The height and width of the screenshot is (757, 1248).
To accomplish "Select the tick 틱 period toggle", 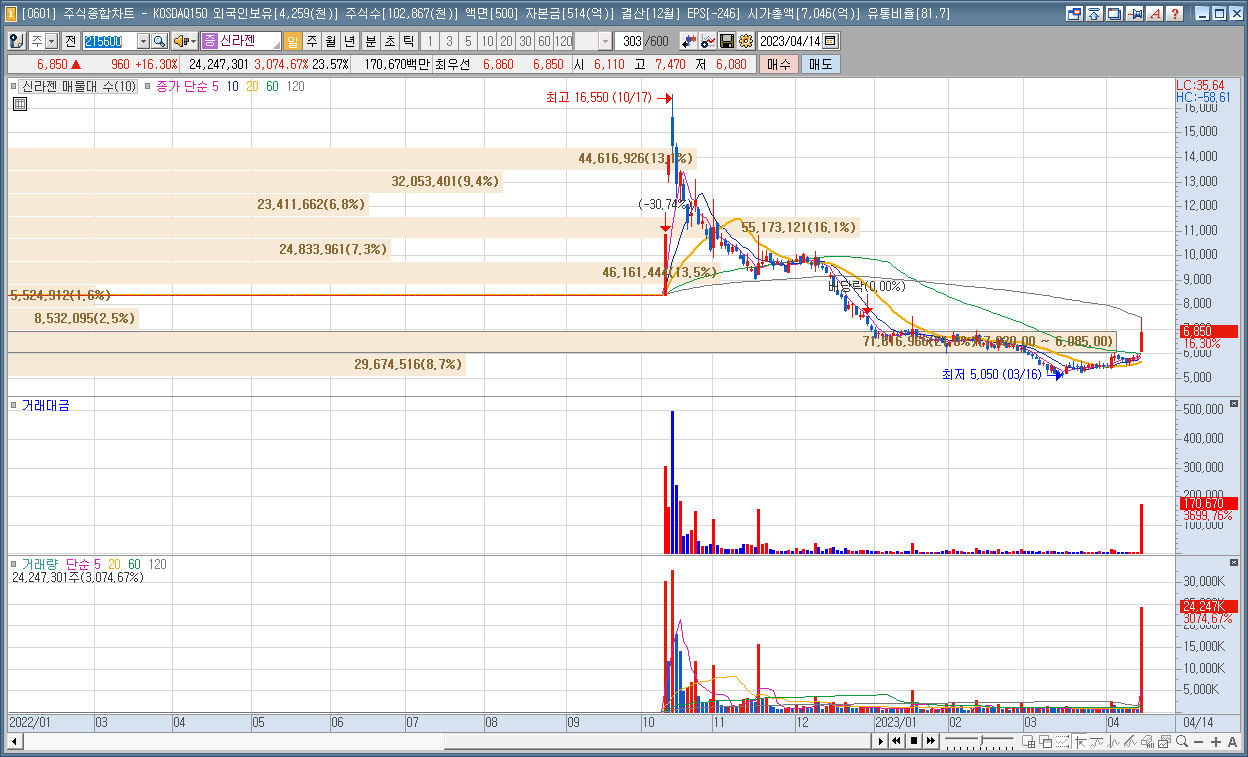I will (408, 41).
